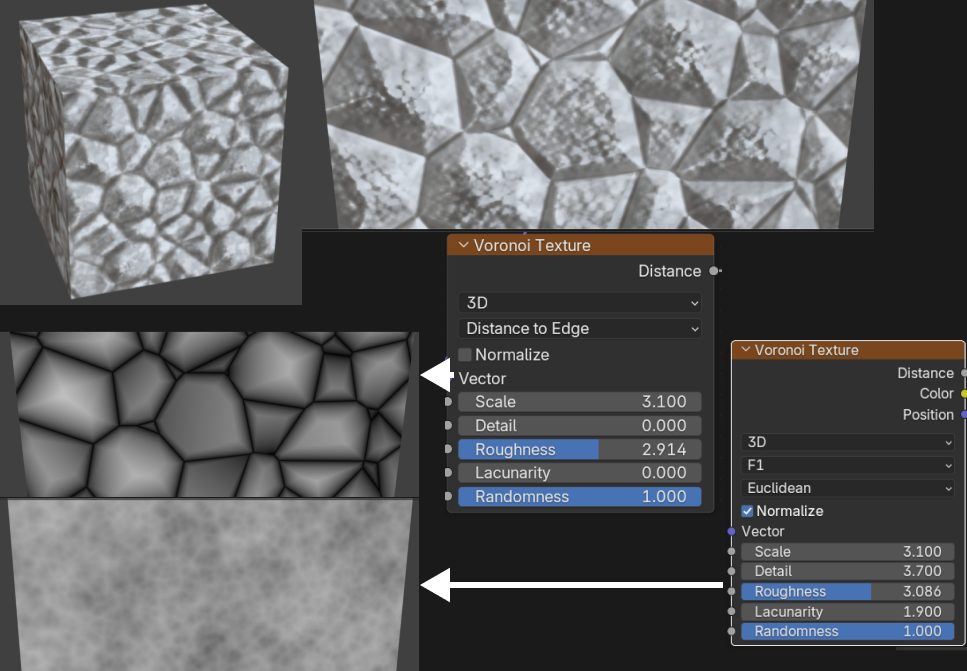The image size is (967, 671).
Task: Disable the checked Normalize checkbox
Action: (x=747, y=511)
